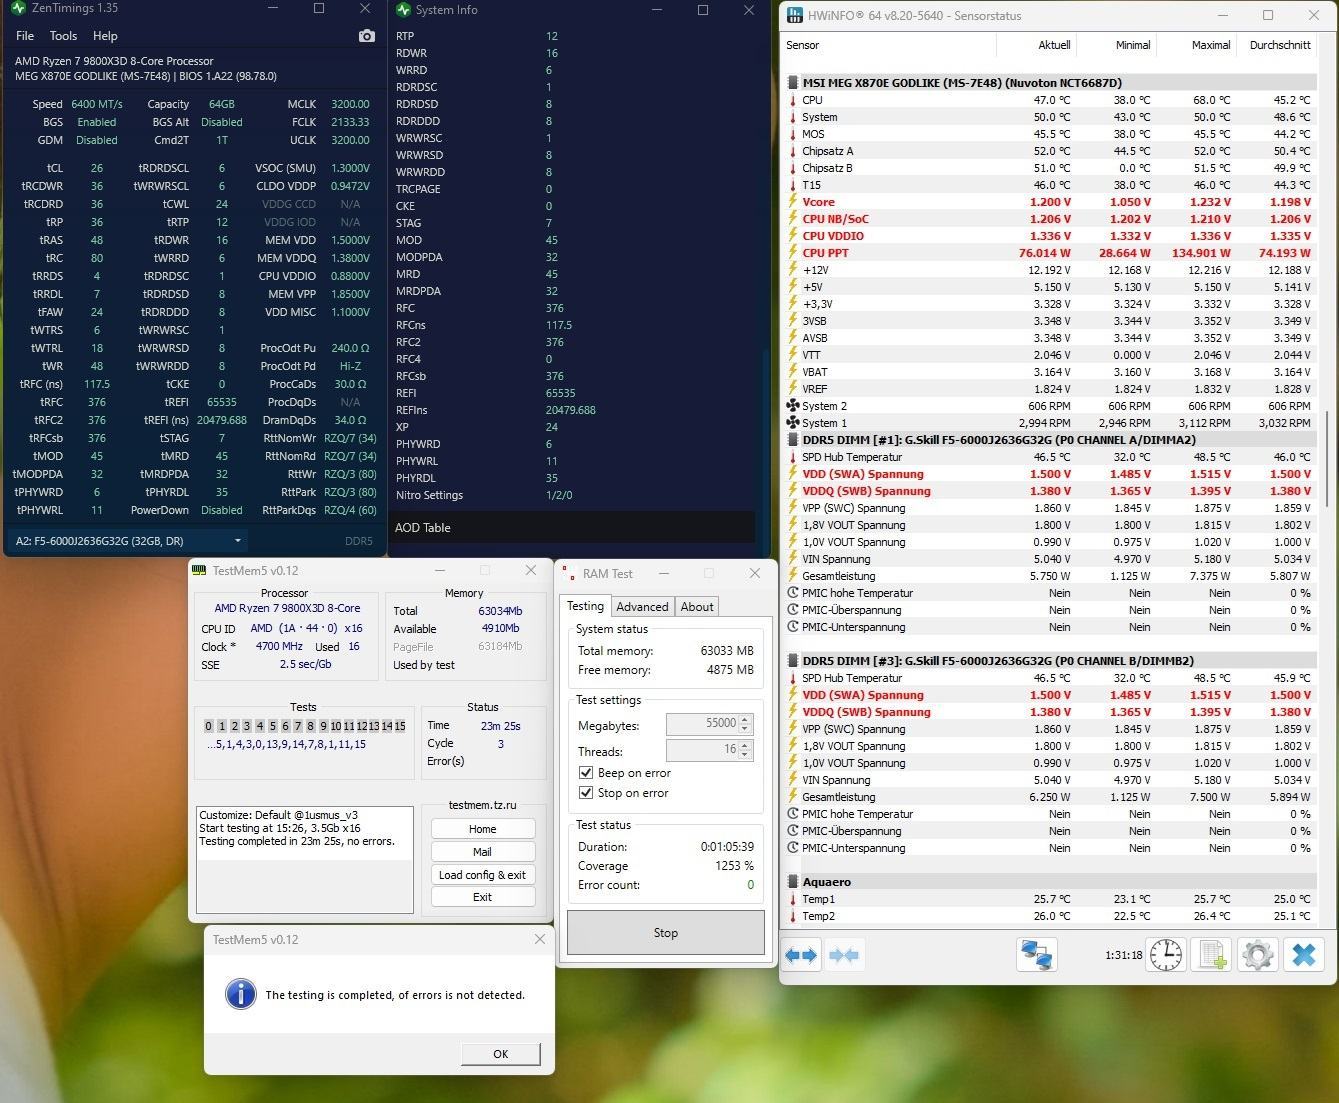Open the Tools menu in ZenTimings
Screen dimensions: 1339x1103
point(63,36)
